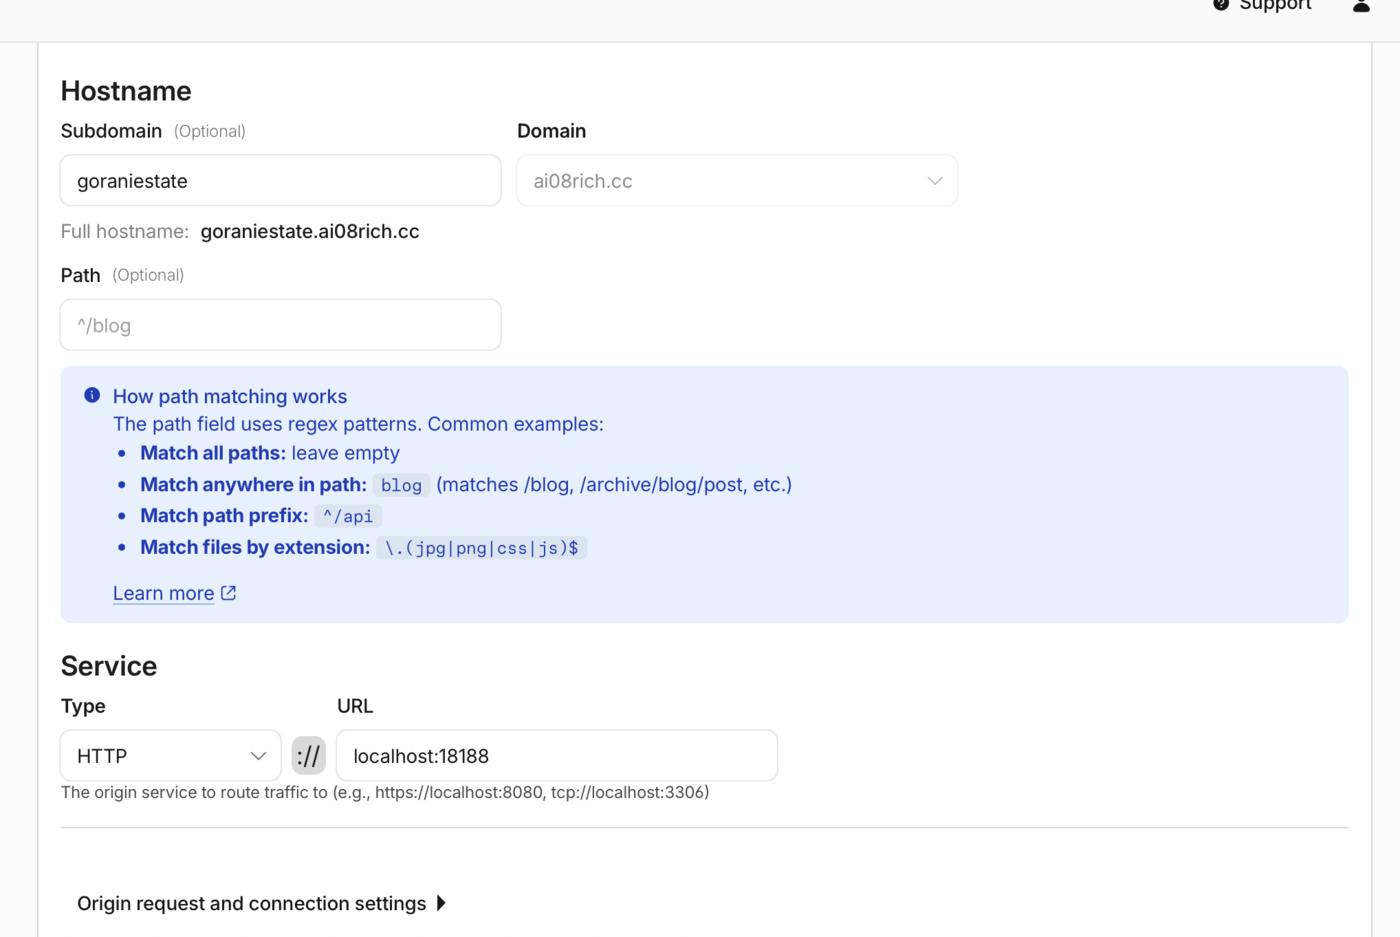1400x937 pixels.
Task: Click 'Match anywhere in path:' bullet text
Action: (253, 484)
